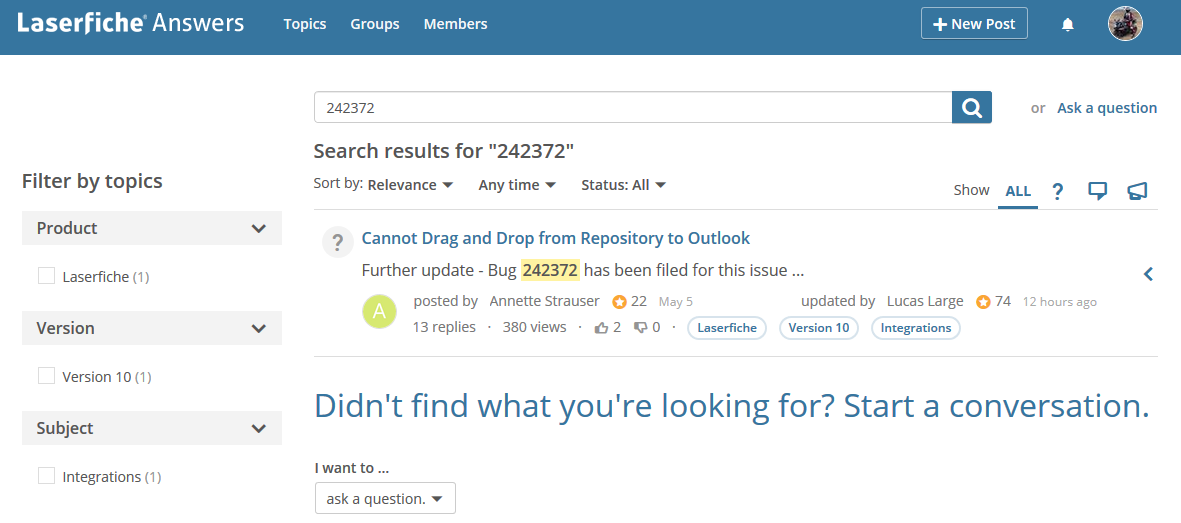Screen dimensions: 1181x523
Task: Open the Members menu
Action: 456,24
